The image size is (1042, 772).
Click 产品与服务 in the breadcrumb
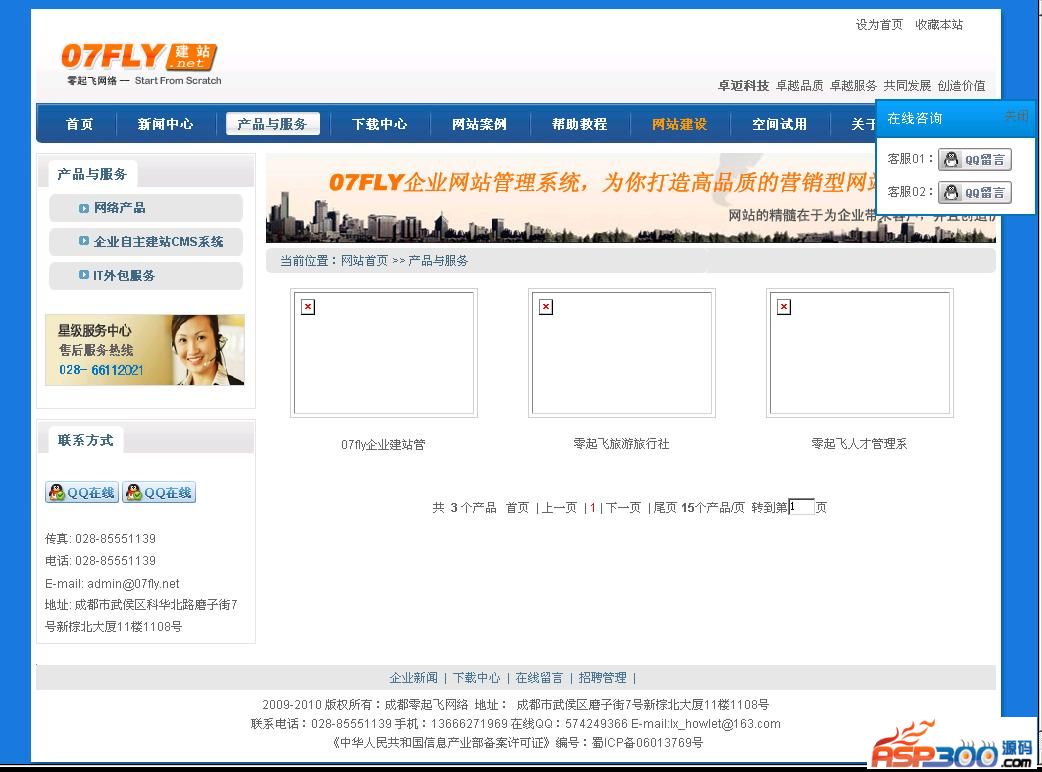point(439,261)
